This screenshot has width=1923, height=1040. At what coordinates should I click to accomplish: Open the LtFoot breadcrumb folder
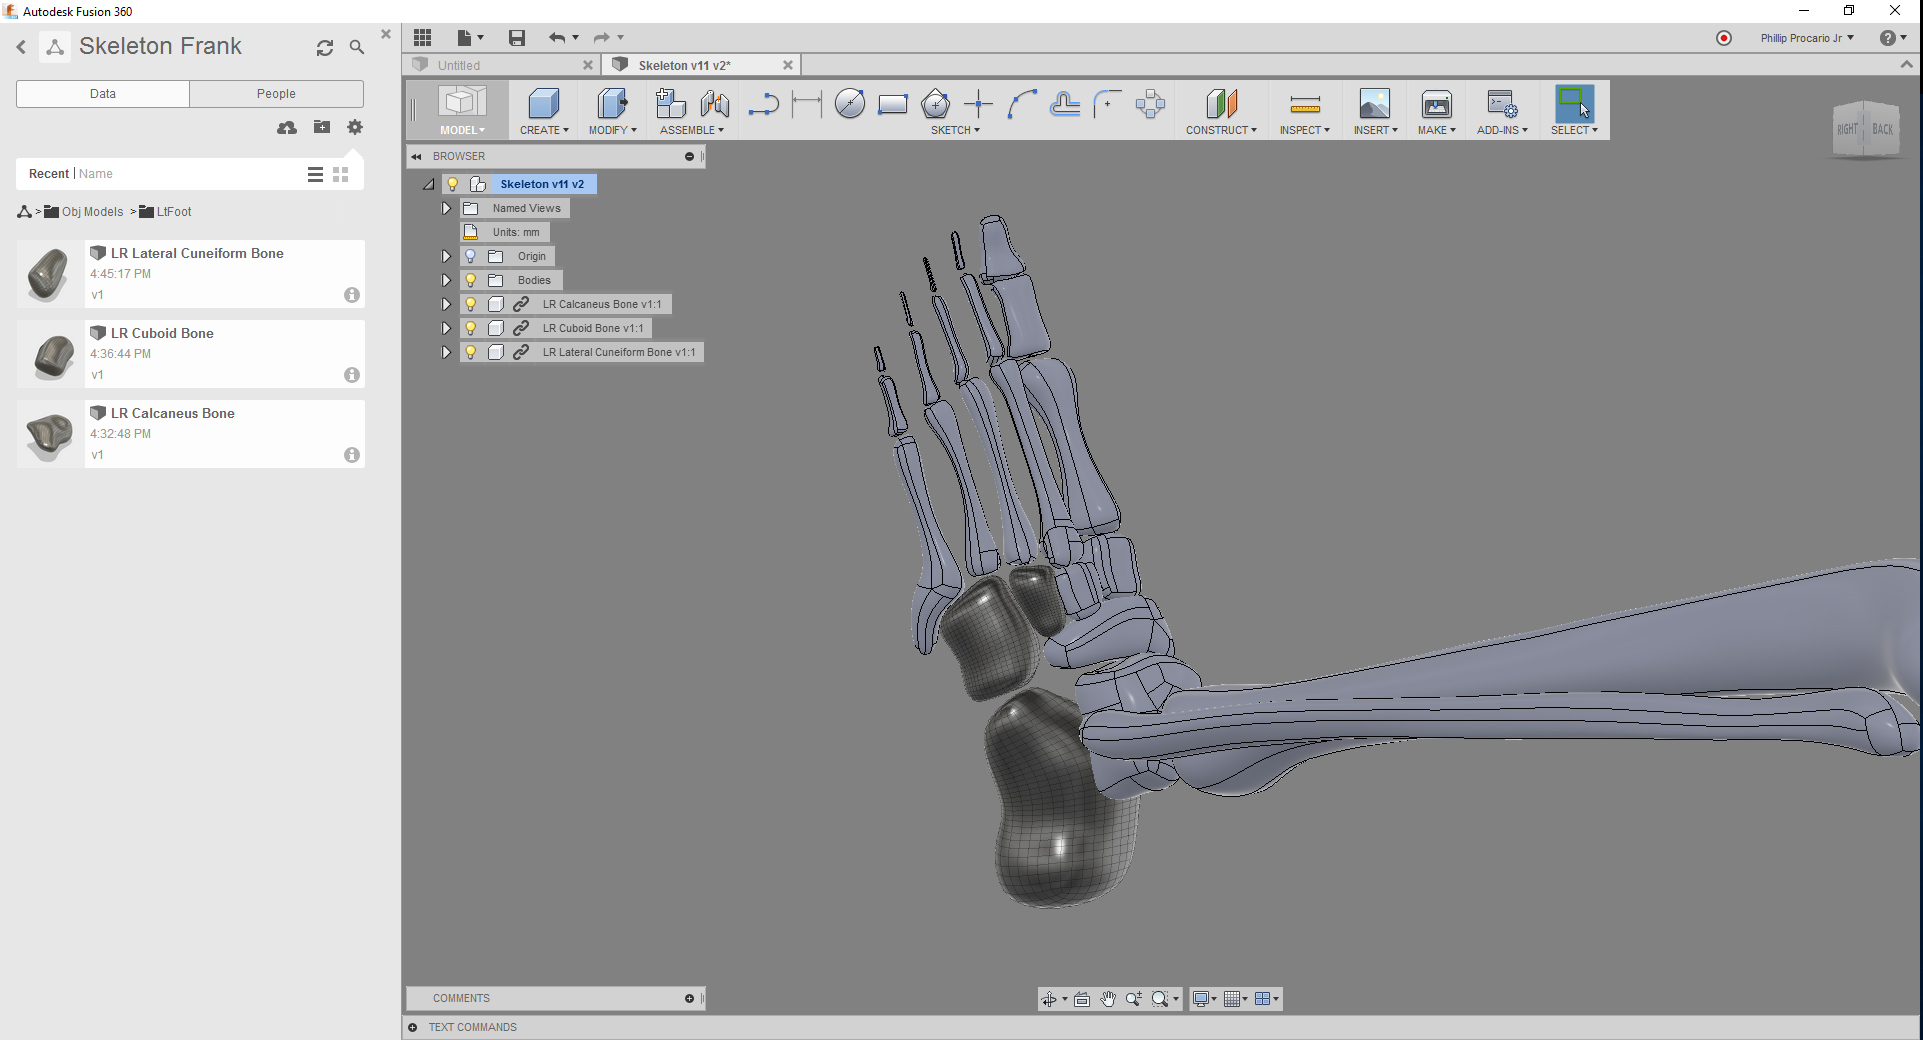click(166, 212)
